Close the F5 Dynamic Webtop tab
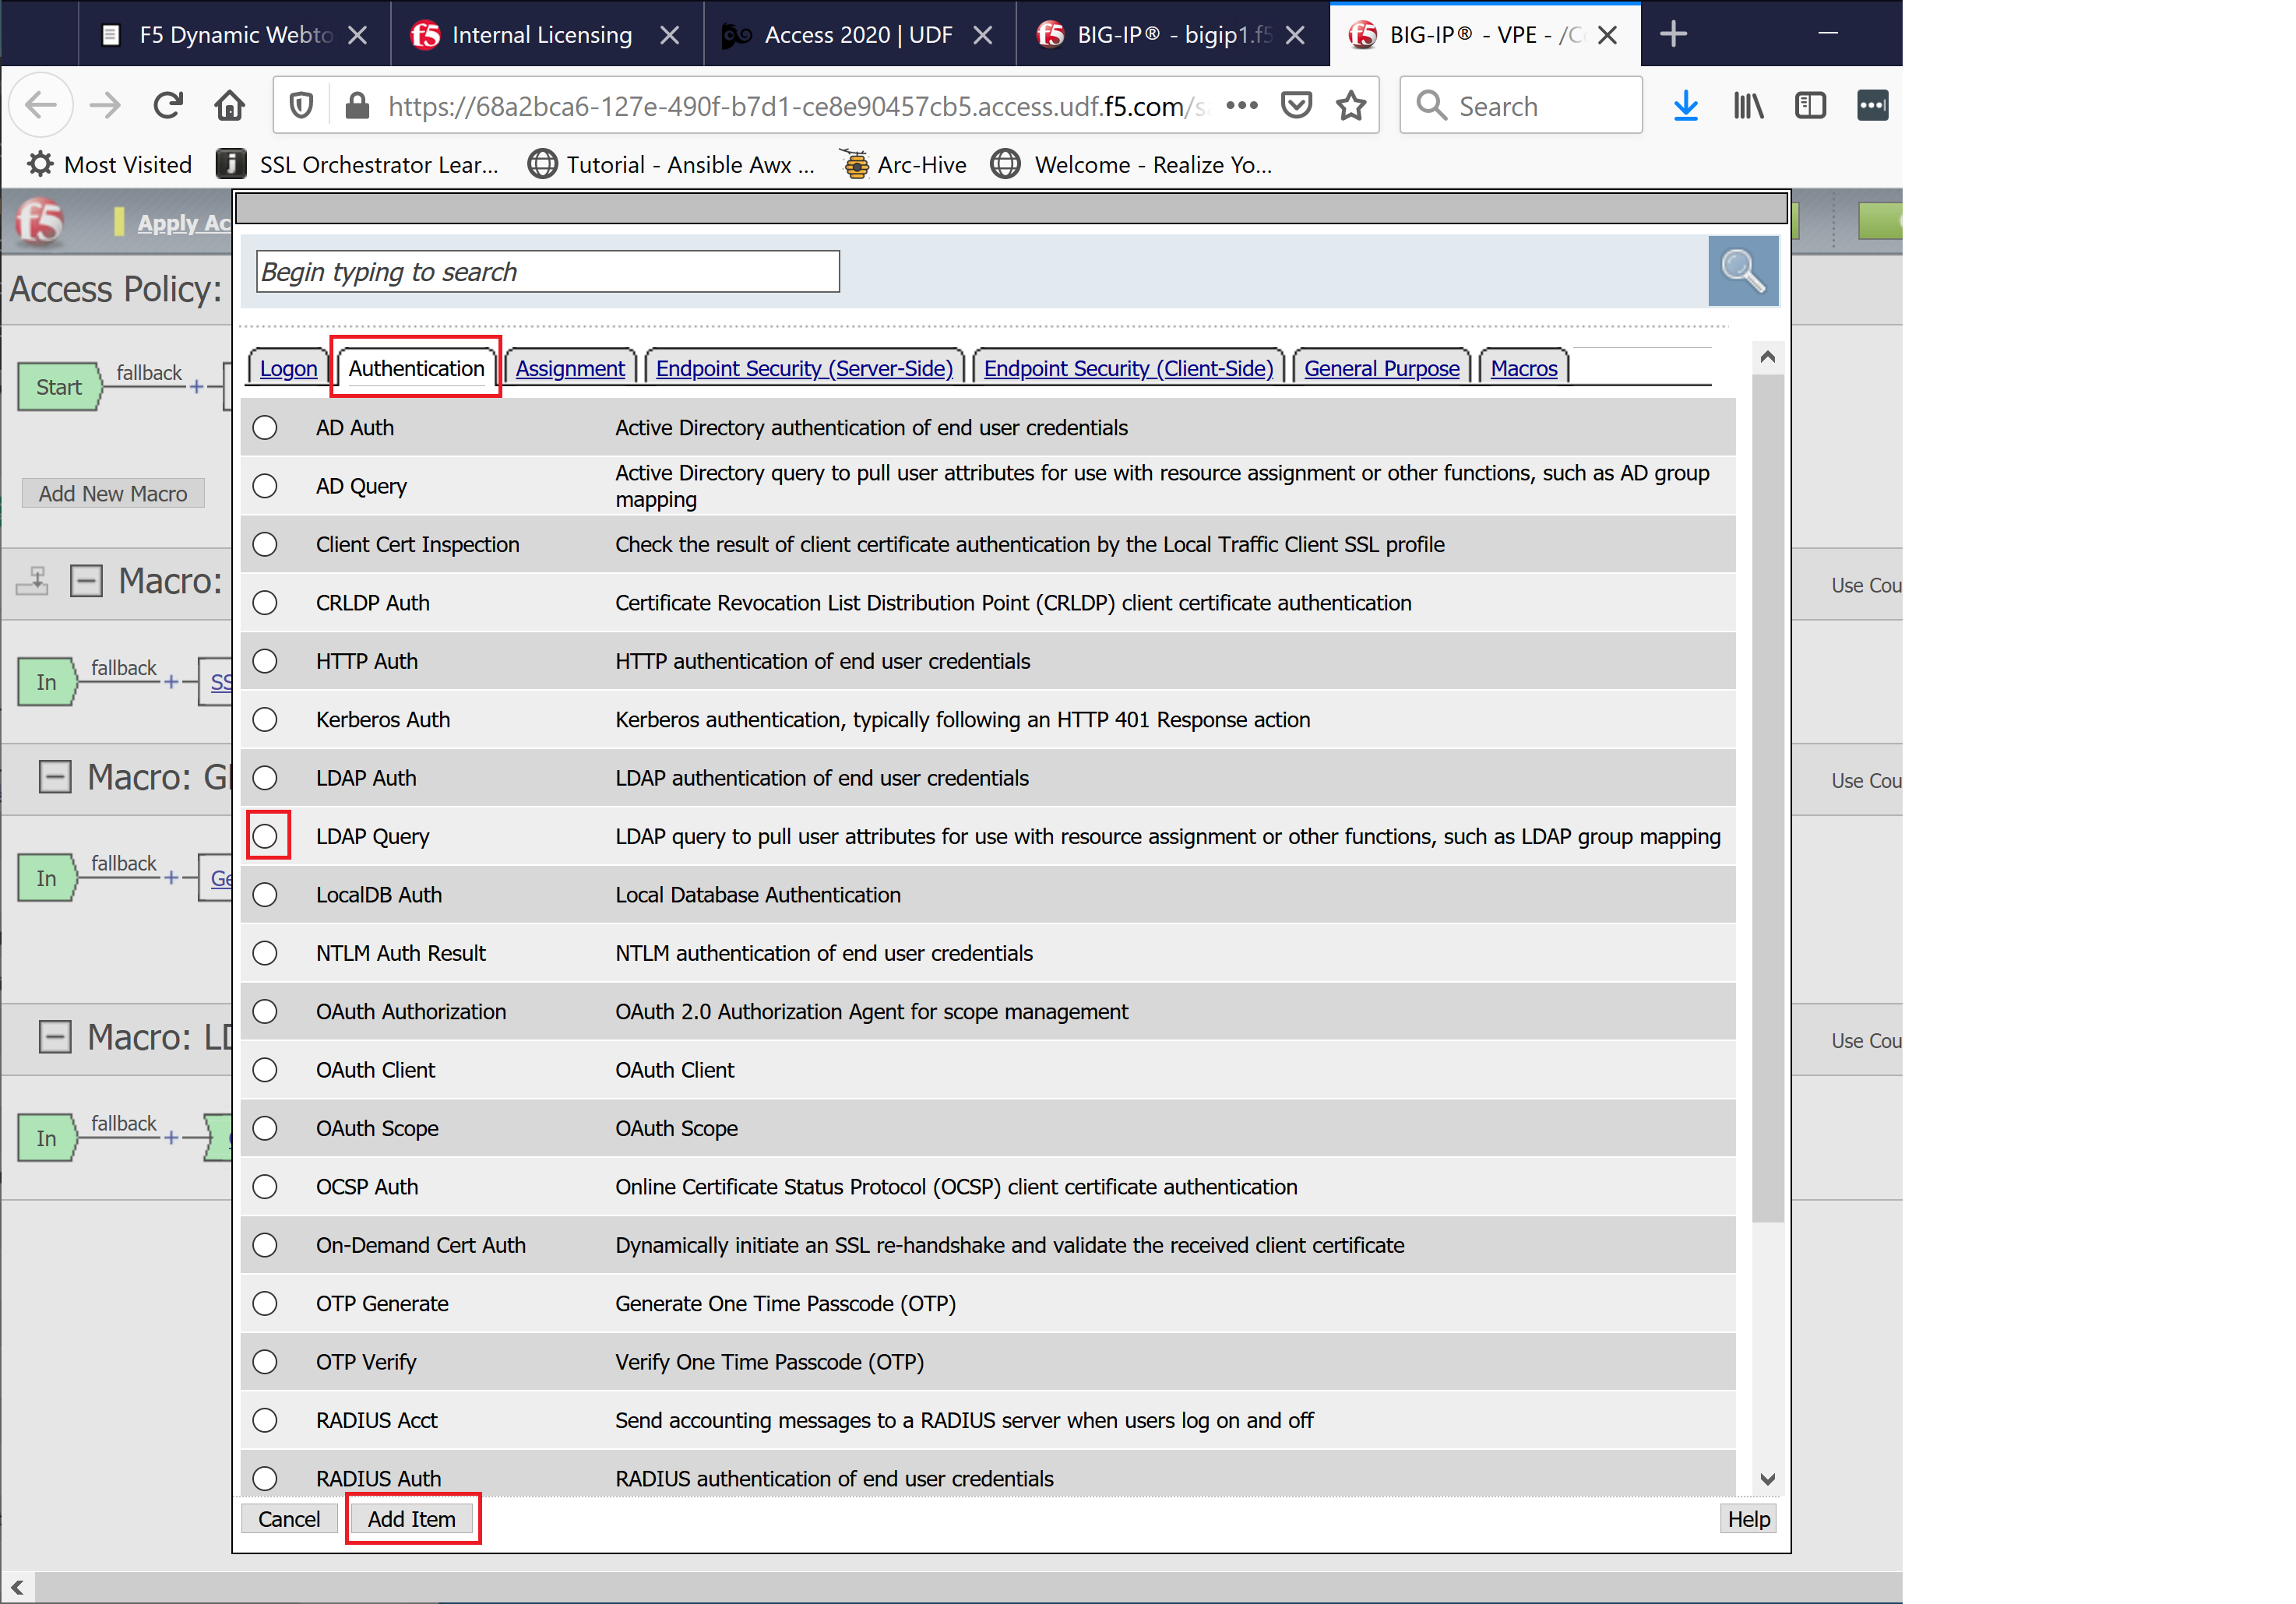The height and width of the screenshot is (1604, 2296). (x=357, y=35)
